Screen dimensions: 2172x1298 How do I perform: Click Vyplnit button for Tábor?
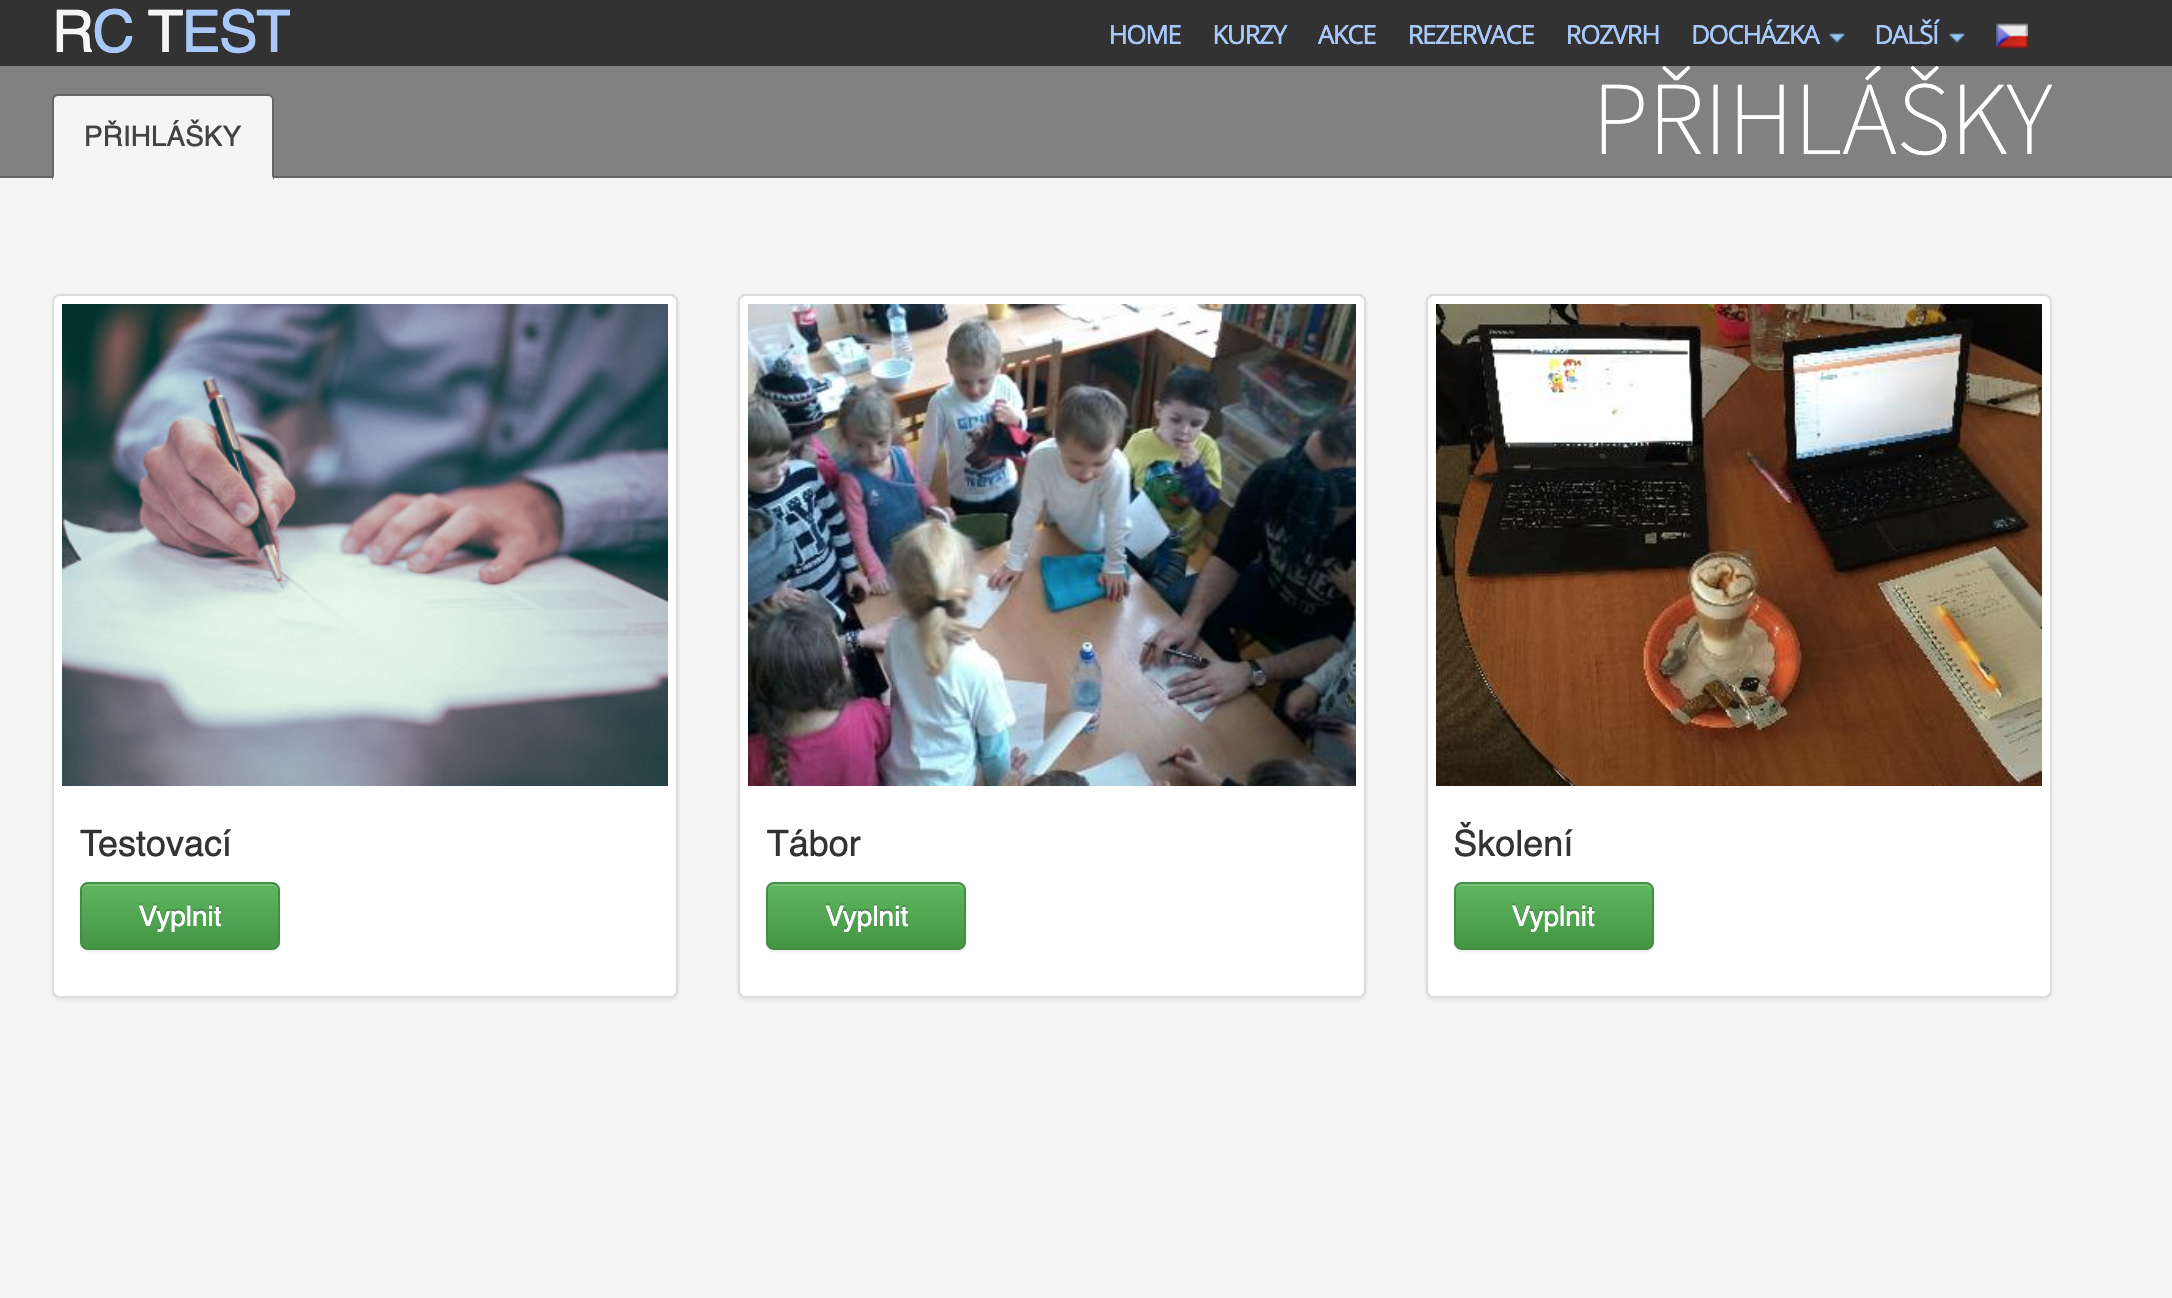[866, 916]
